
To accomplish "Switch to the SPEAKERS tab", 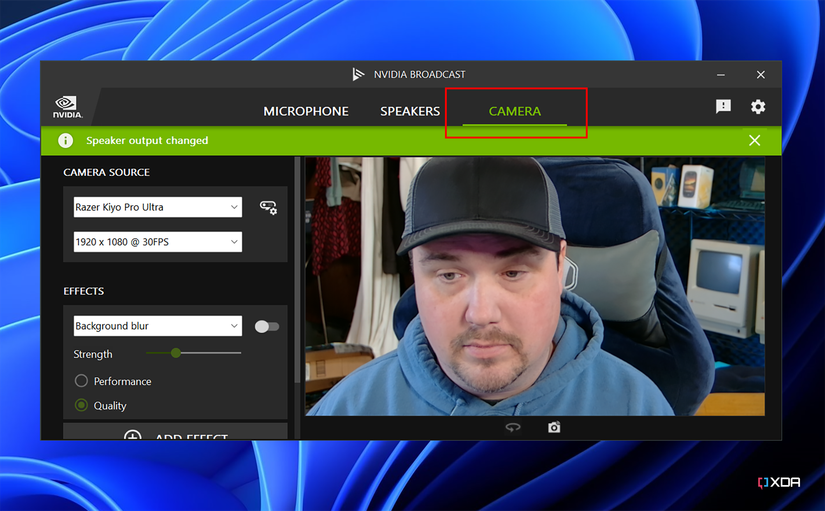I will (x=410, y=111).
